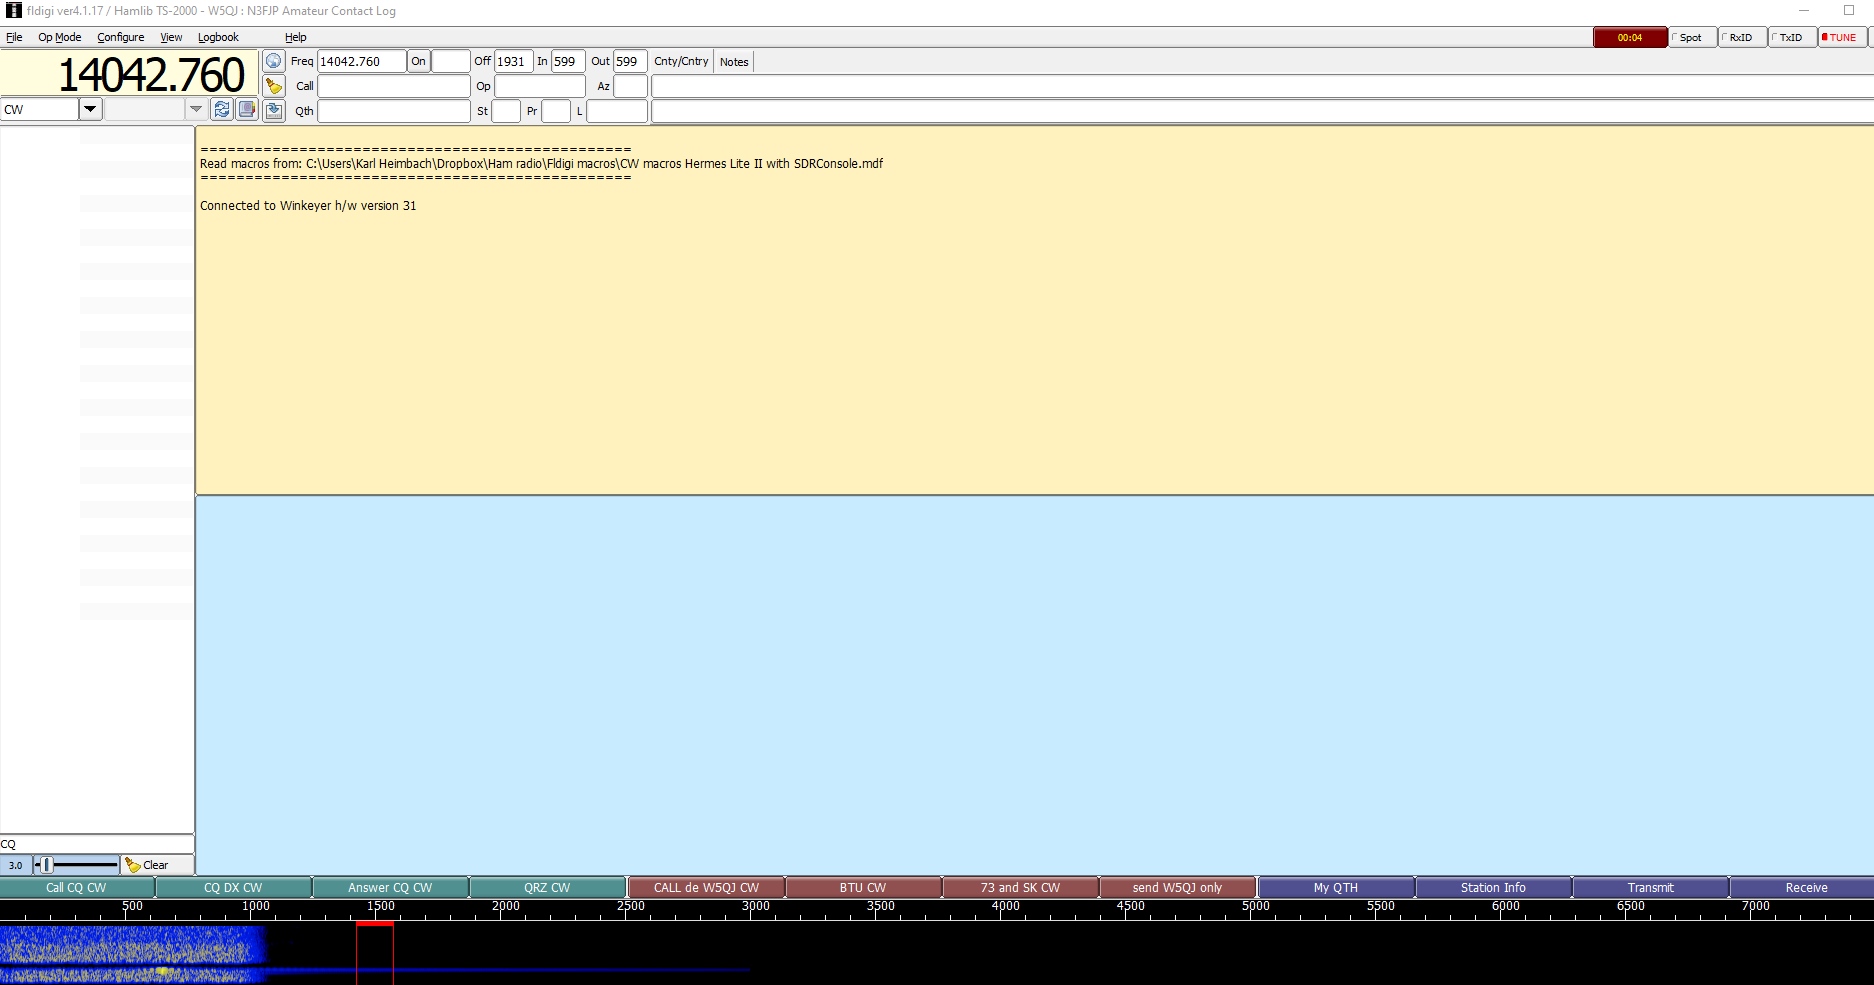
Task: Click the refresh rig mode icon
Action: [222, 109]
